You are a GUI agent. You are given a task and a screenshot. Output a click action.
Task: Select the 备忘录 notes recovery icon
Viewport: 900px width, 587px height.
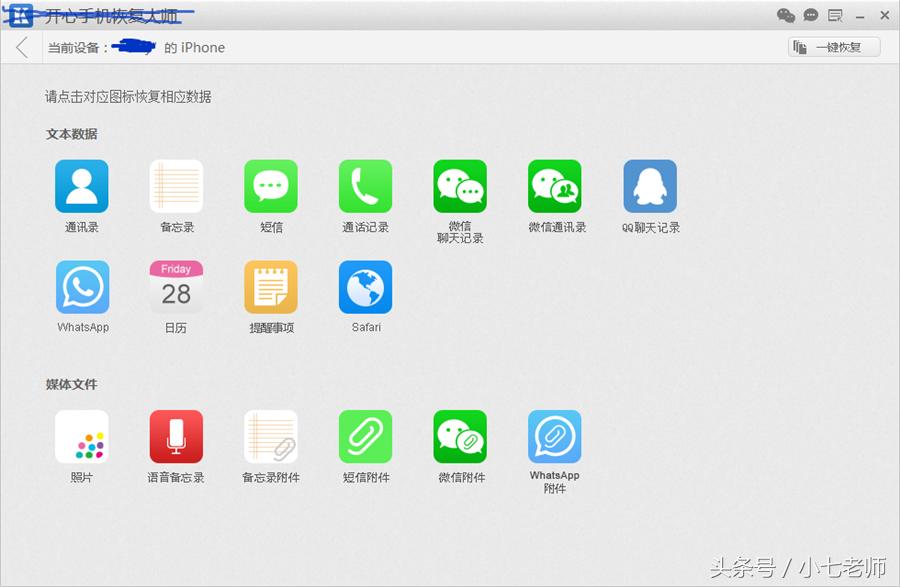[176, 186]
